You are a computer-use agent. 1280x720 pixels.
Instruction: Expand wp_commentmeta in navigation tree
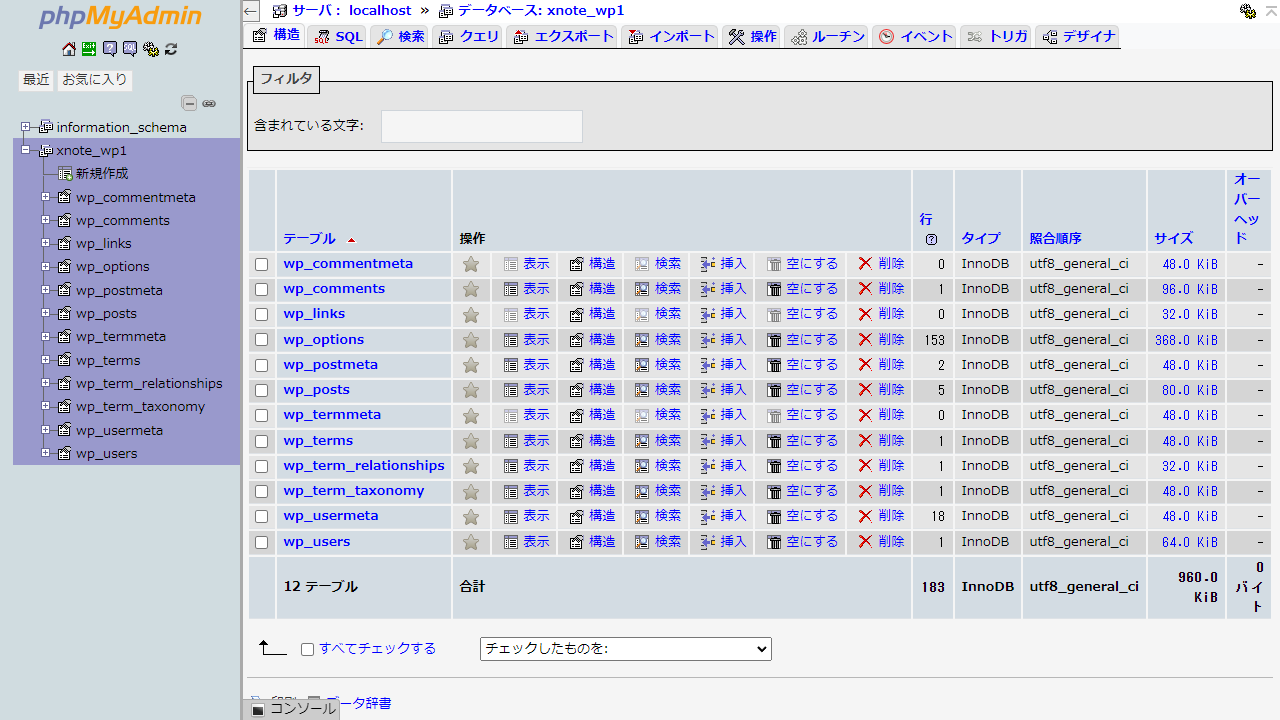[46, 197]
